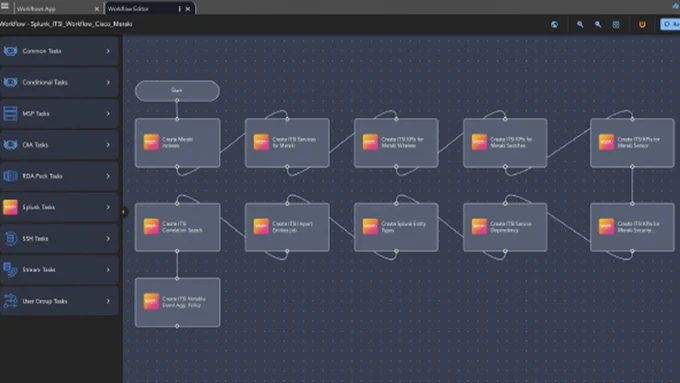
Task: Click the Splunk Tasks category icon
Action: click(10, 207)
